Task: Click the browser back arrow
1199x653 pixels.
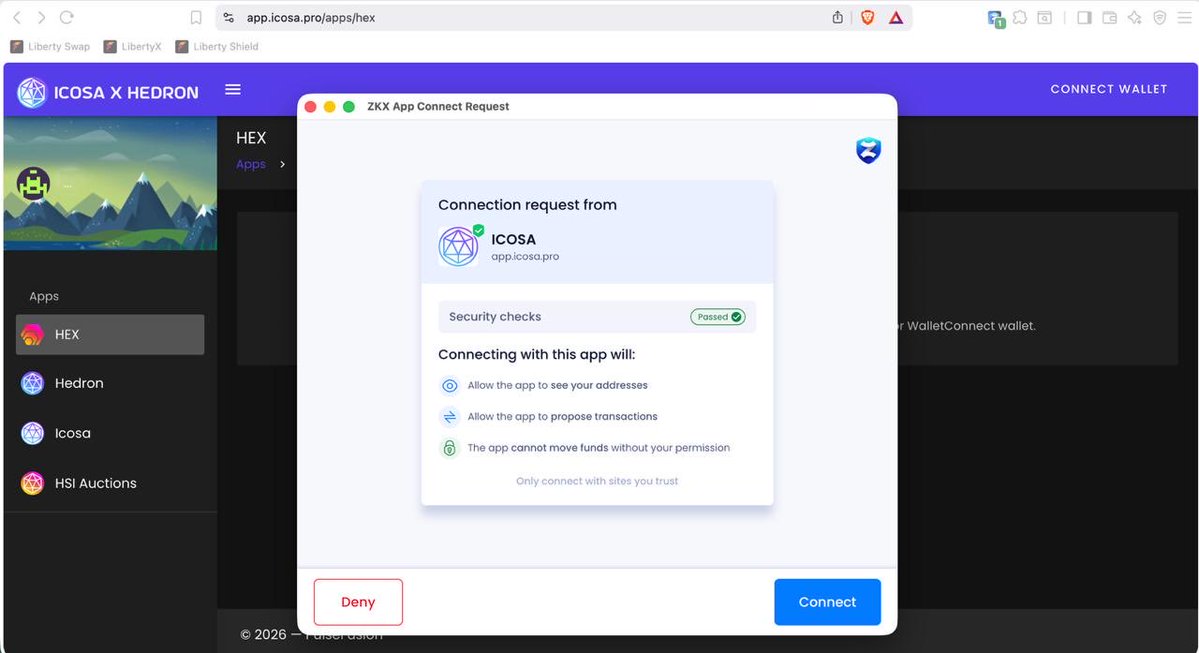Action: tap(17, 17)
